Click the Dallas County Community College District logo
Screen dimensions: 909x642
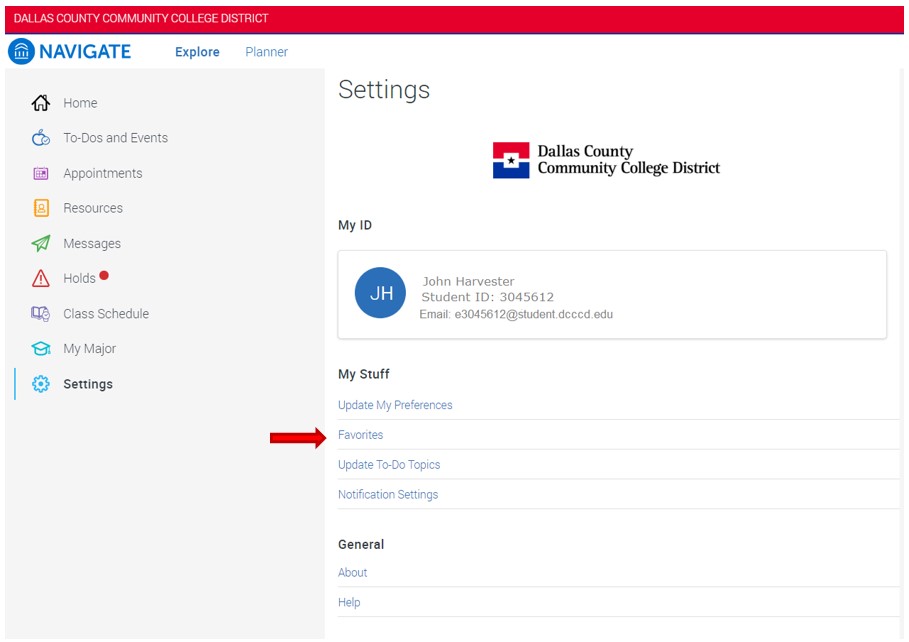[x=606, y=160]
